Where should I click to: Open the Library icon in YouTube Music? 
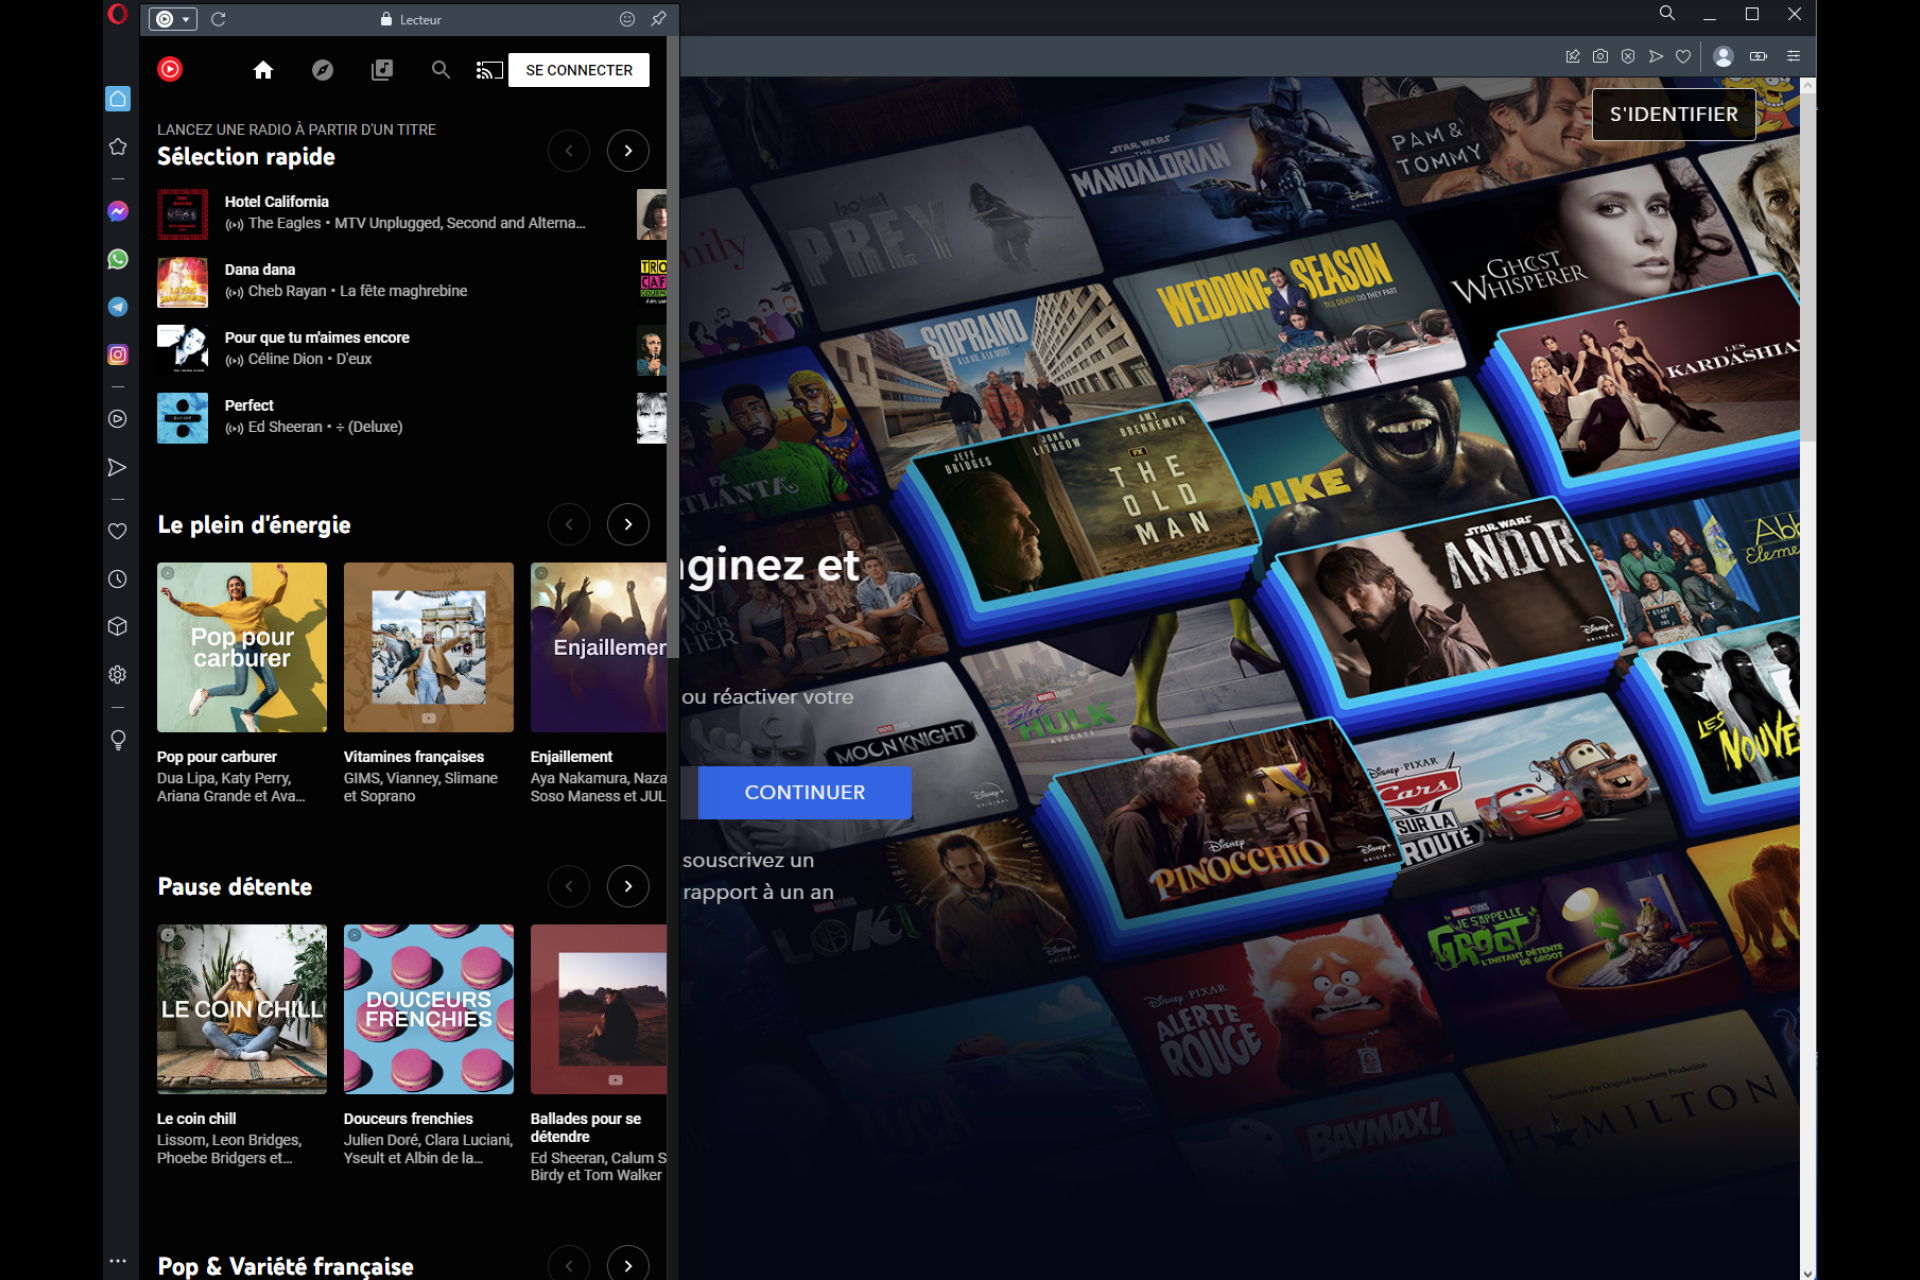click(382, 70)
